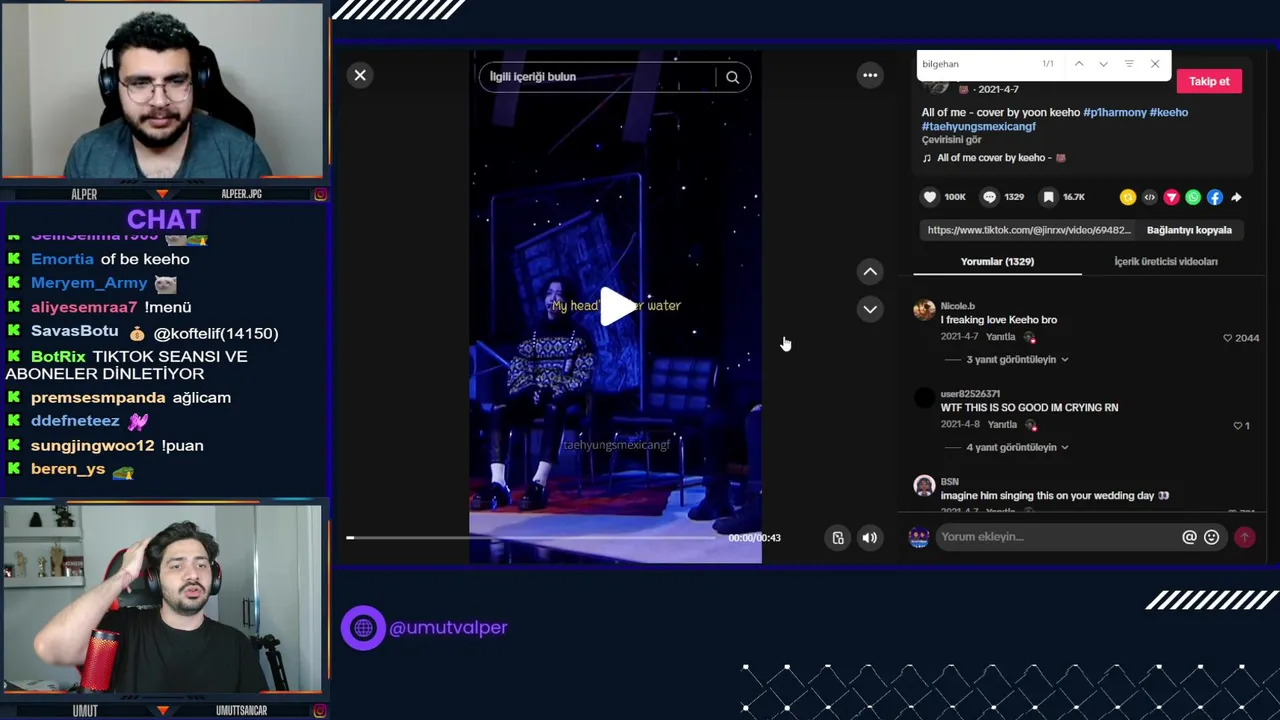The width and height of the screenshot is (1280, 720).
Task: Like Nicole.b's comment with 2044 likes
Action: coord(1228,338)
